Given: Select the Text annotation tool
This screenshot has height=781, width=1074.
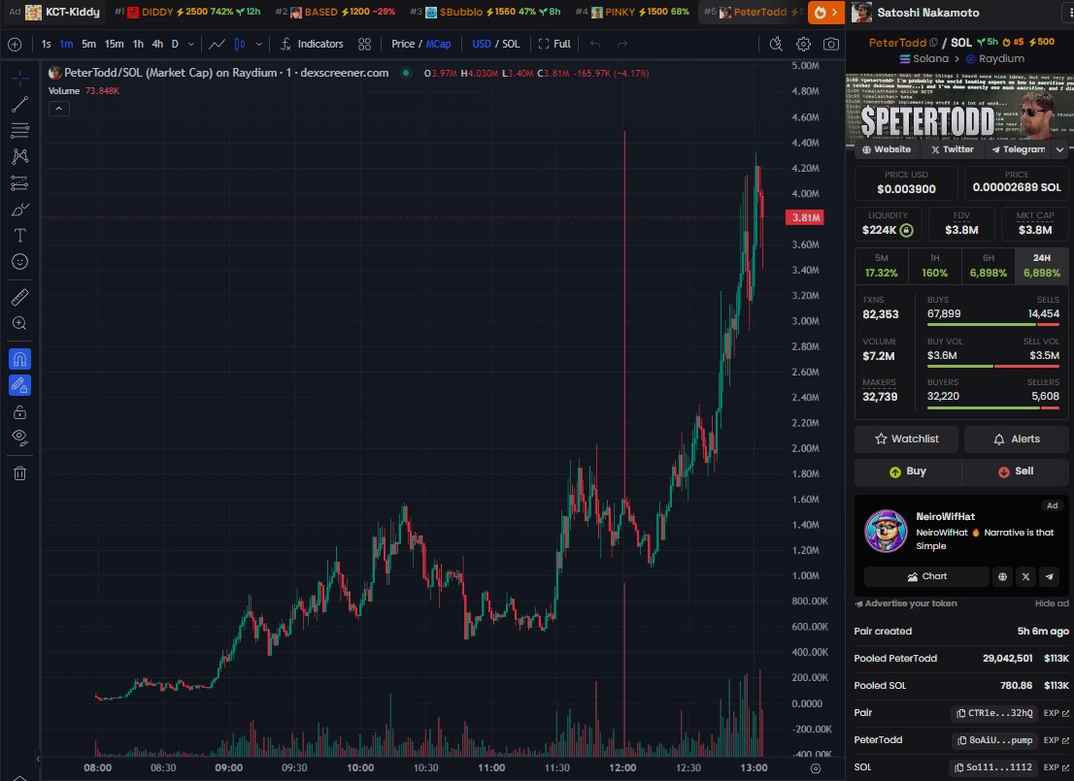Looking at the screenshot, I should pos(20,236).
